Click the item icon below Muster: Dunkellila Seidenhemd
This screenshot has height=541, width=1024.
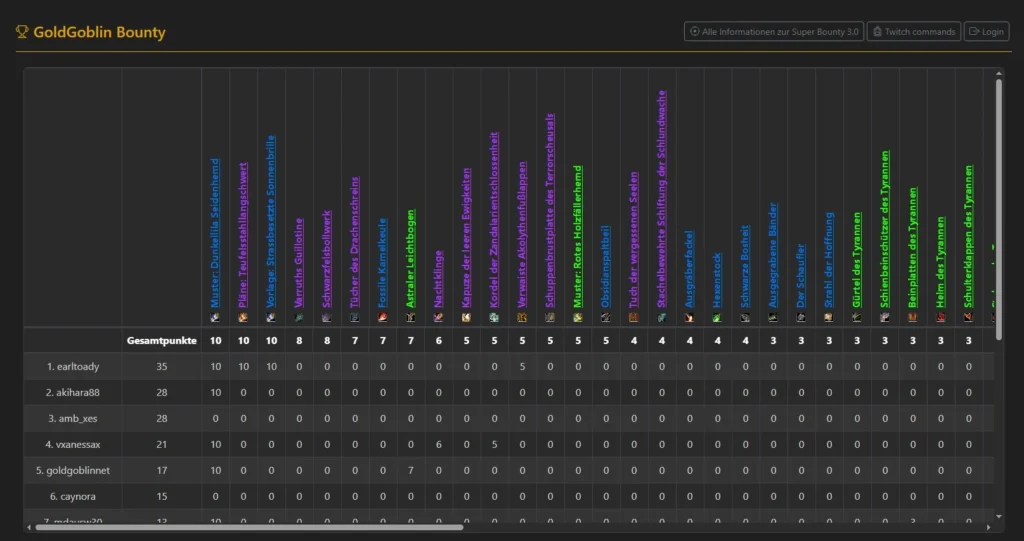pos(215,318)
